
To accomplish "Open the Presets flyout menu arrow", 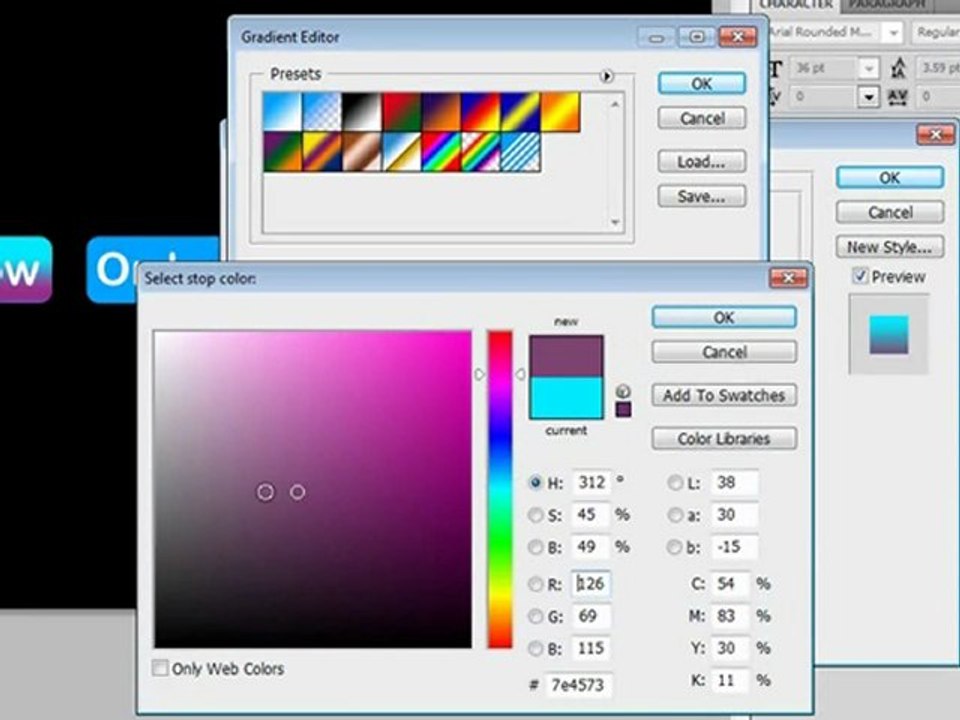I will pyautogui.click(x=606, y=76).
